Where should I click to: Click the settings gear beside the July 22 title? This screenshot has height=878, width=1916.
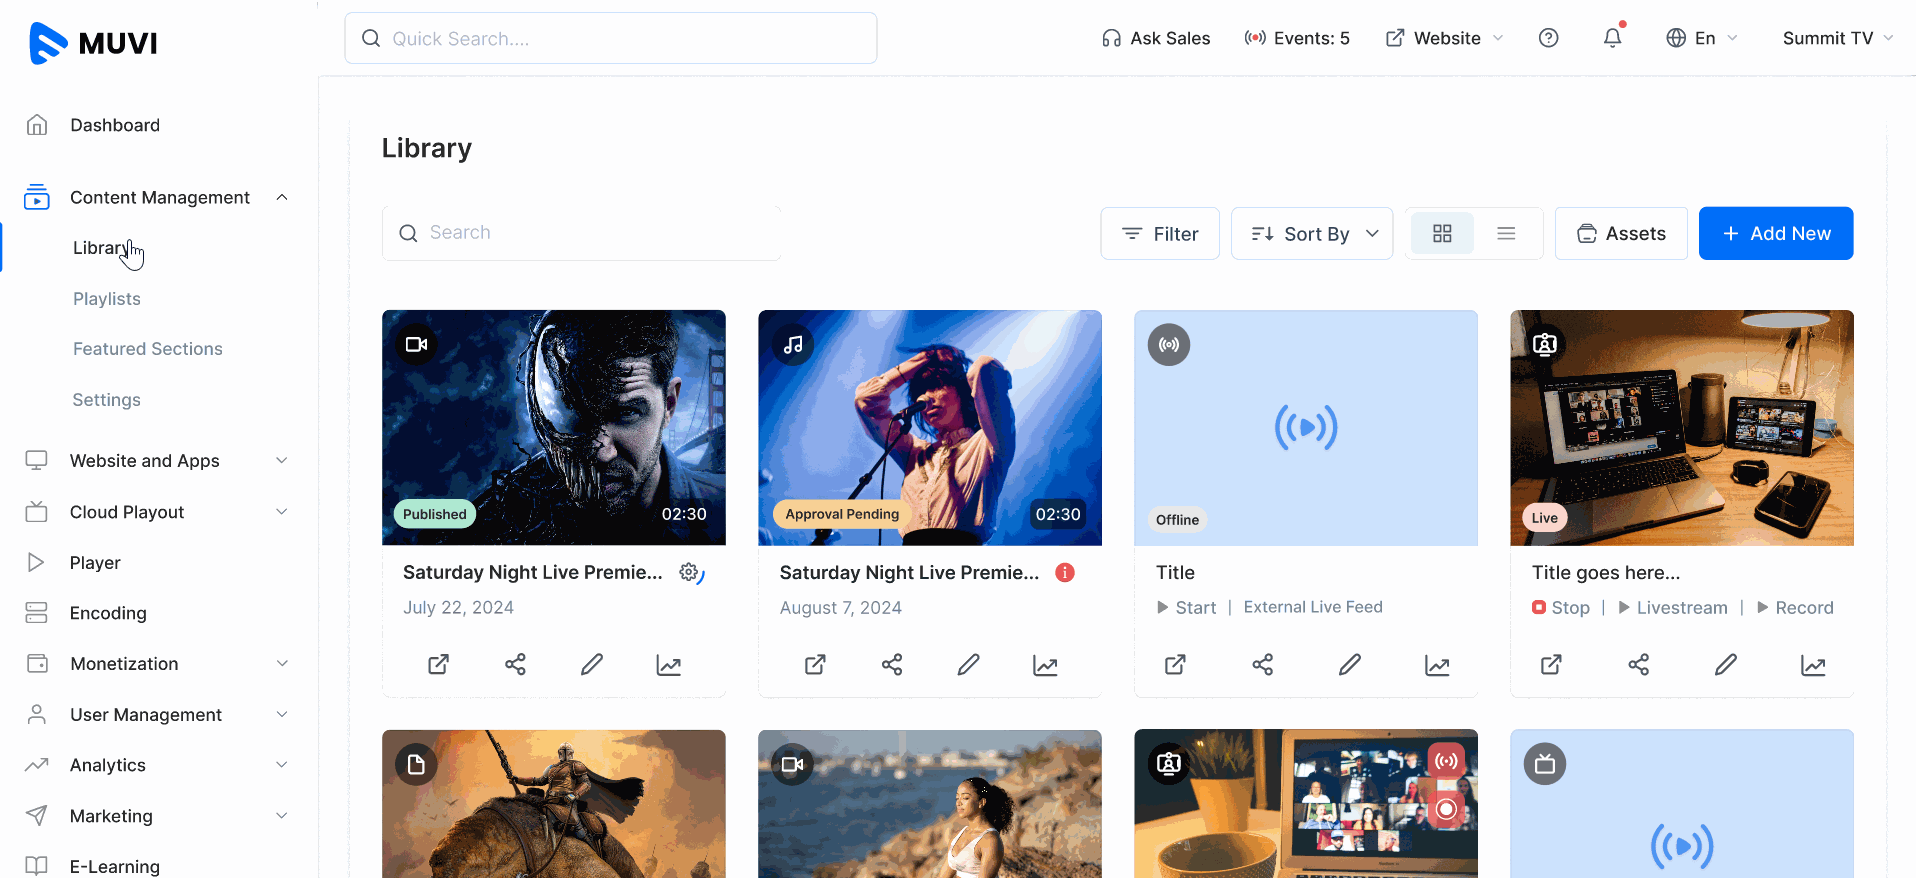pos(691,573)
